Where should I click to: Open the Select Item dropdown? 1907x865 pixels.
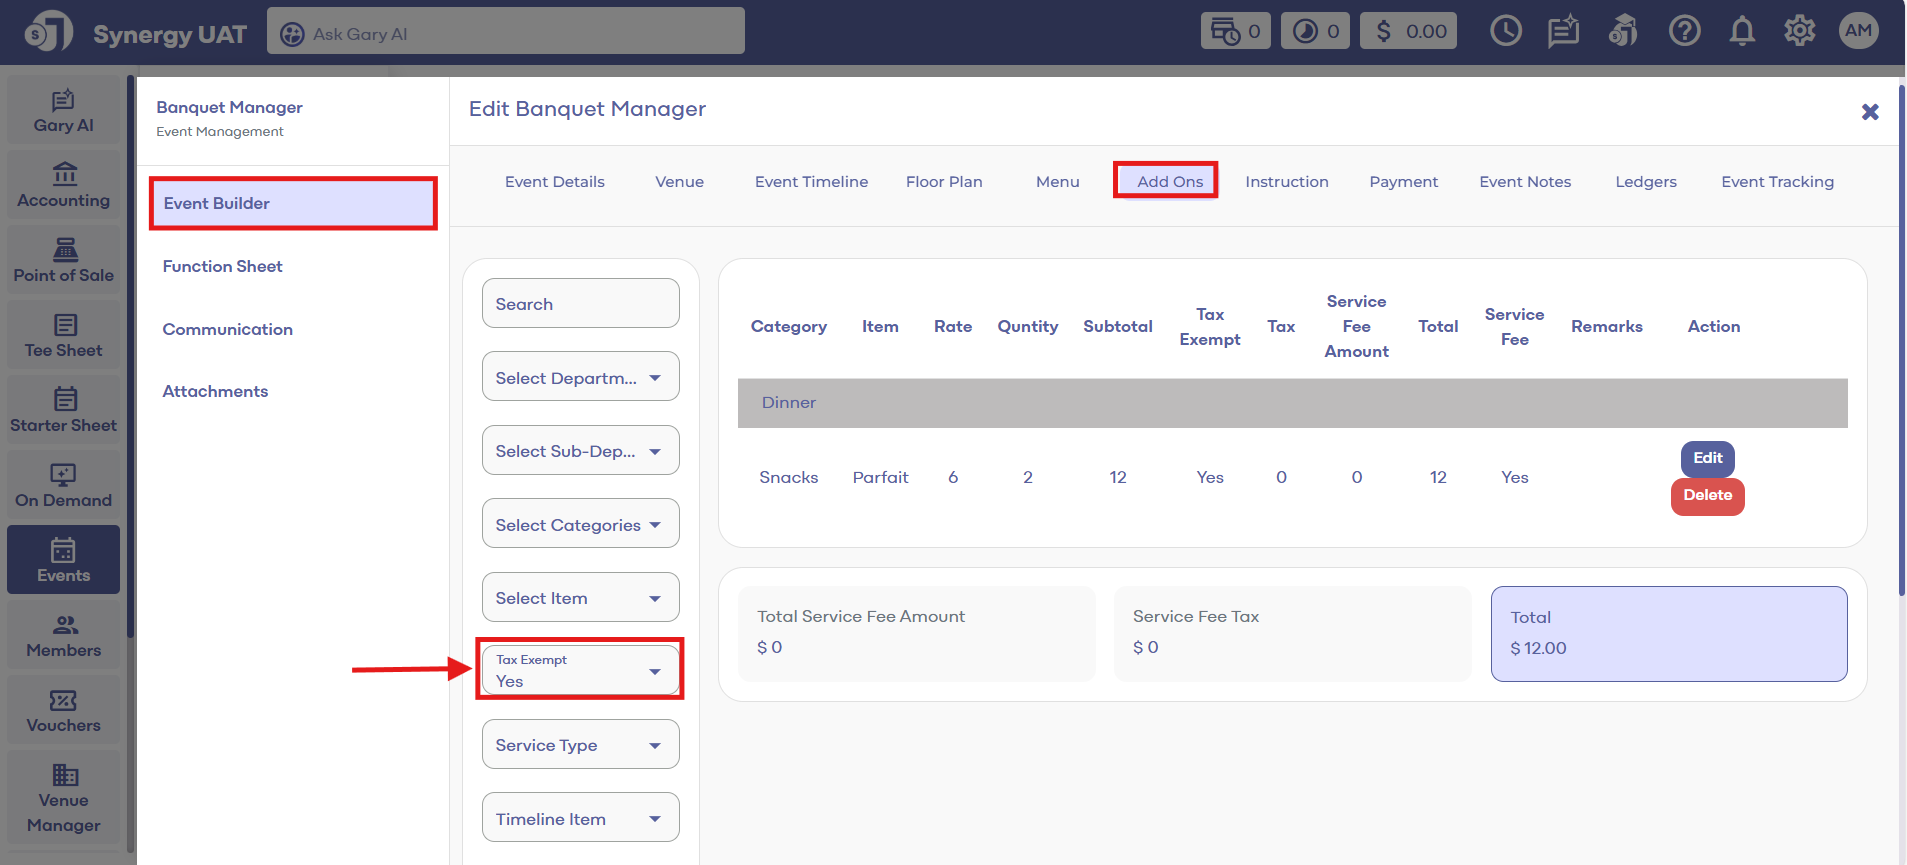580,598
